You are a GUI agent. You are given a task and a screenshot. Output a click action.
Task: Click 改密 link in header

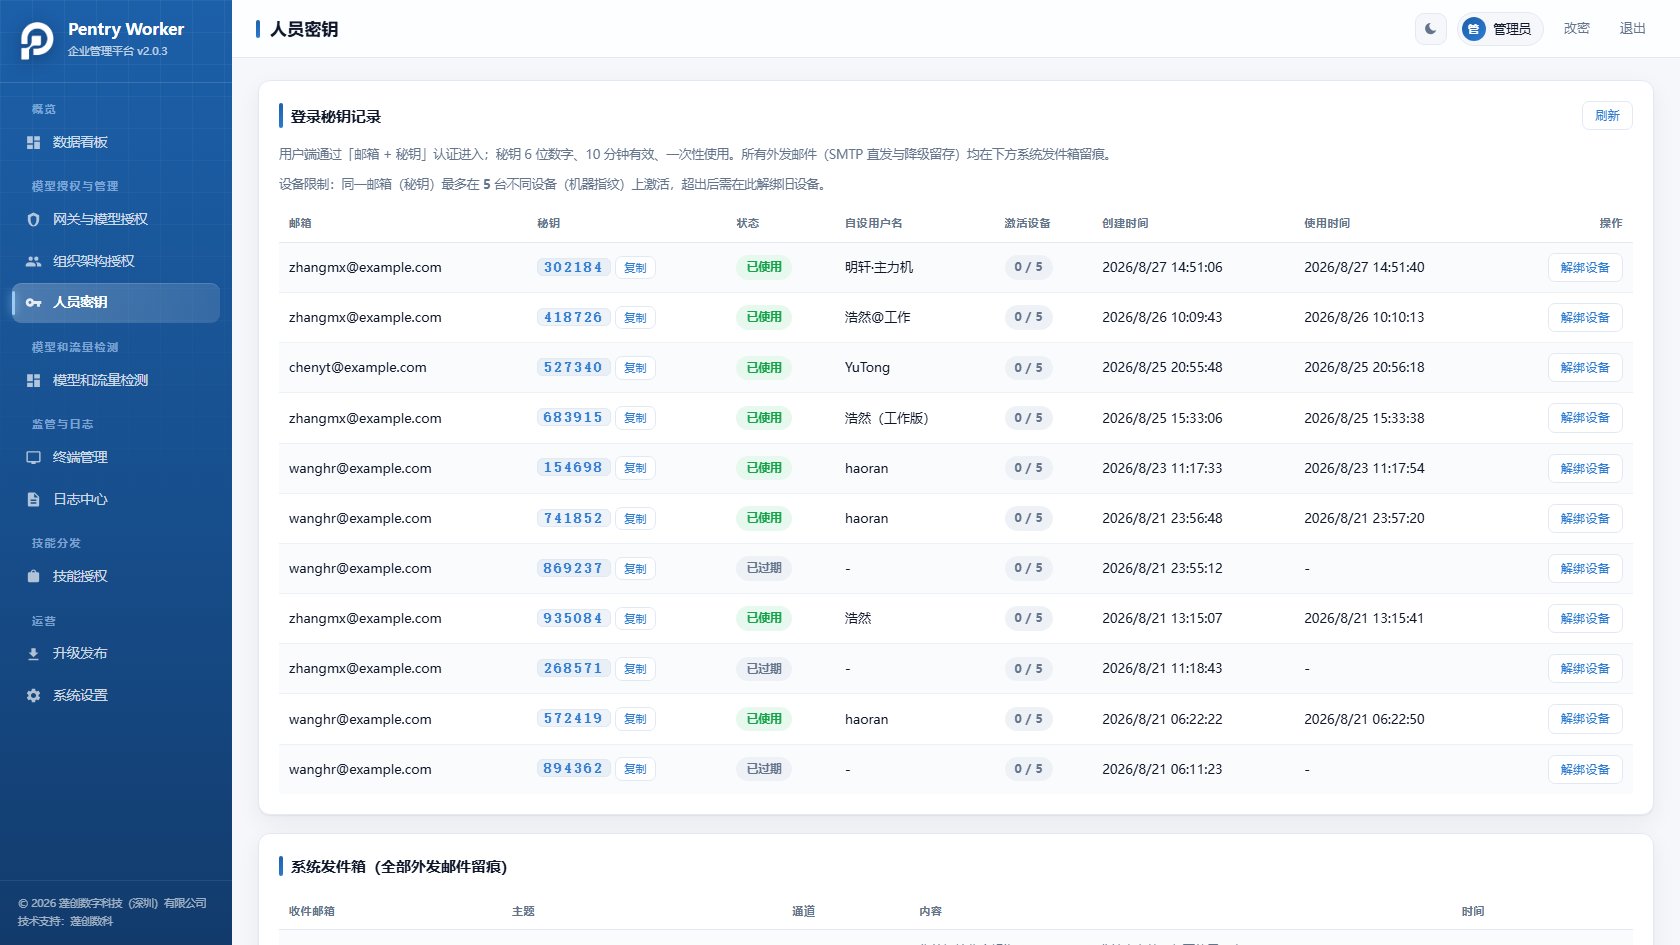(x=1576, y=29)
